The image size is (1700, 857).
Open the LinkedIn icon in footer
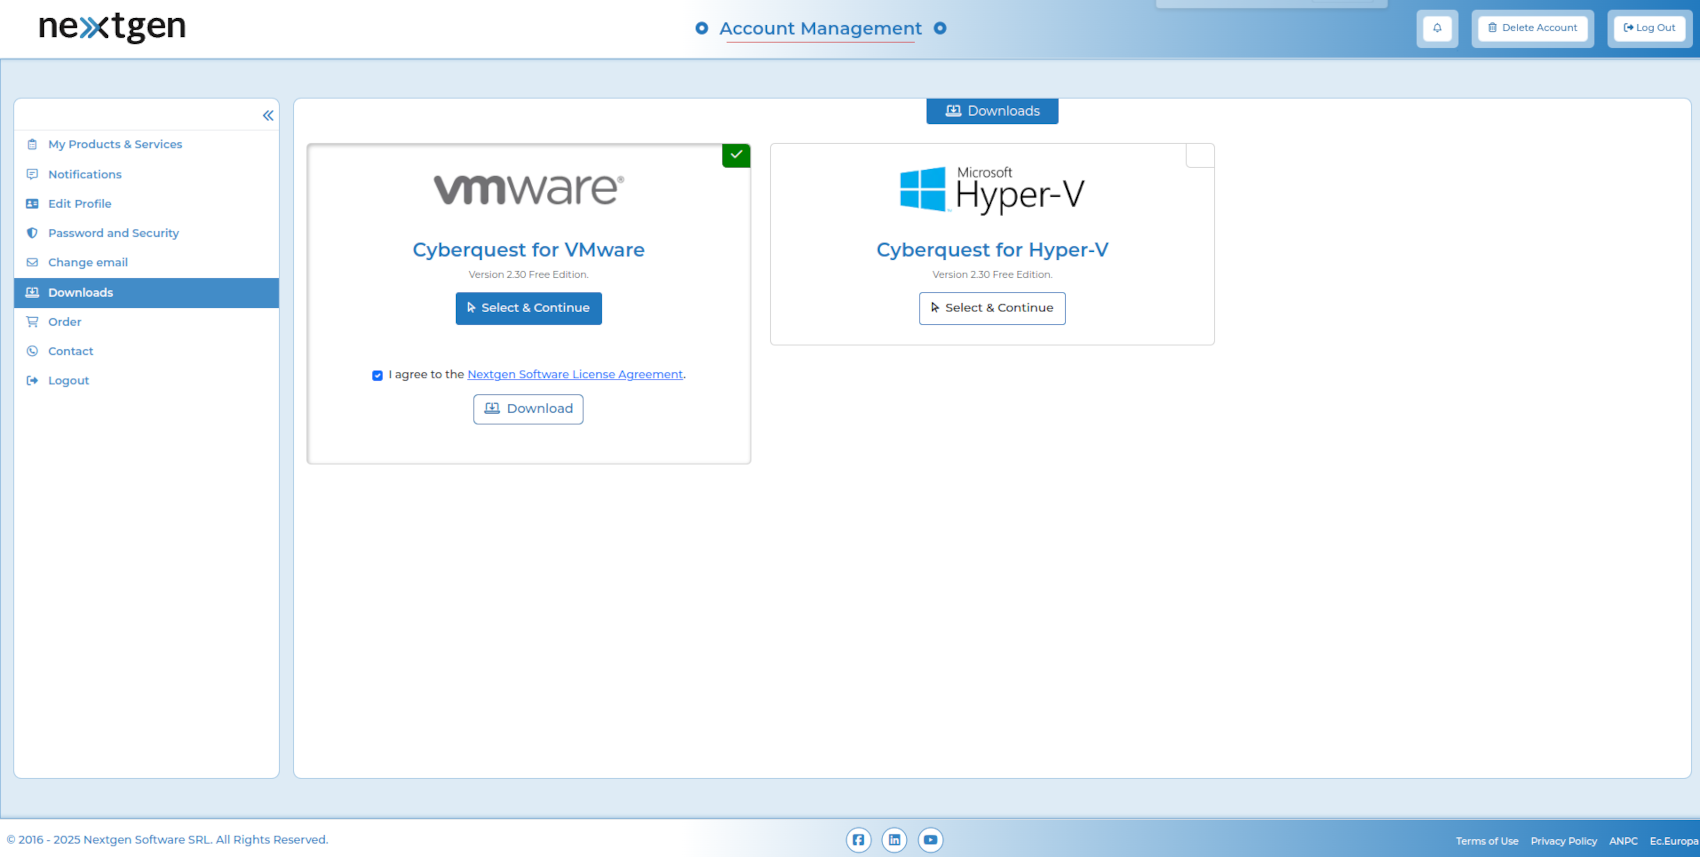tap(894, 840)
